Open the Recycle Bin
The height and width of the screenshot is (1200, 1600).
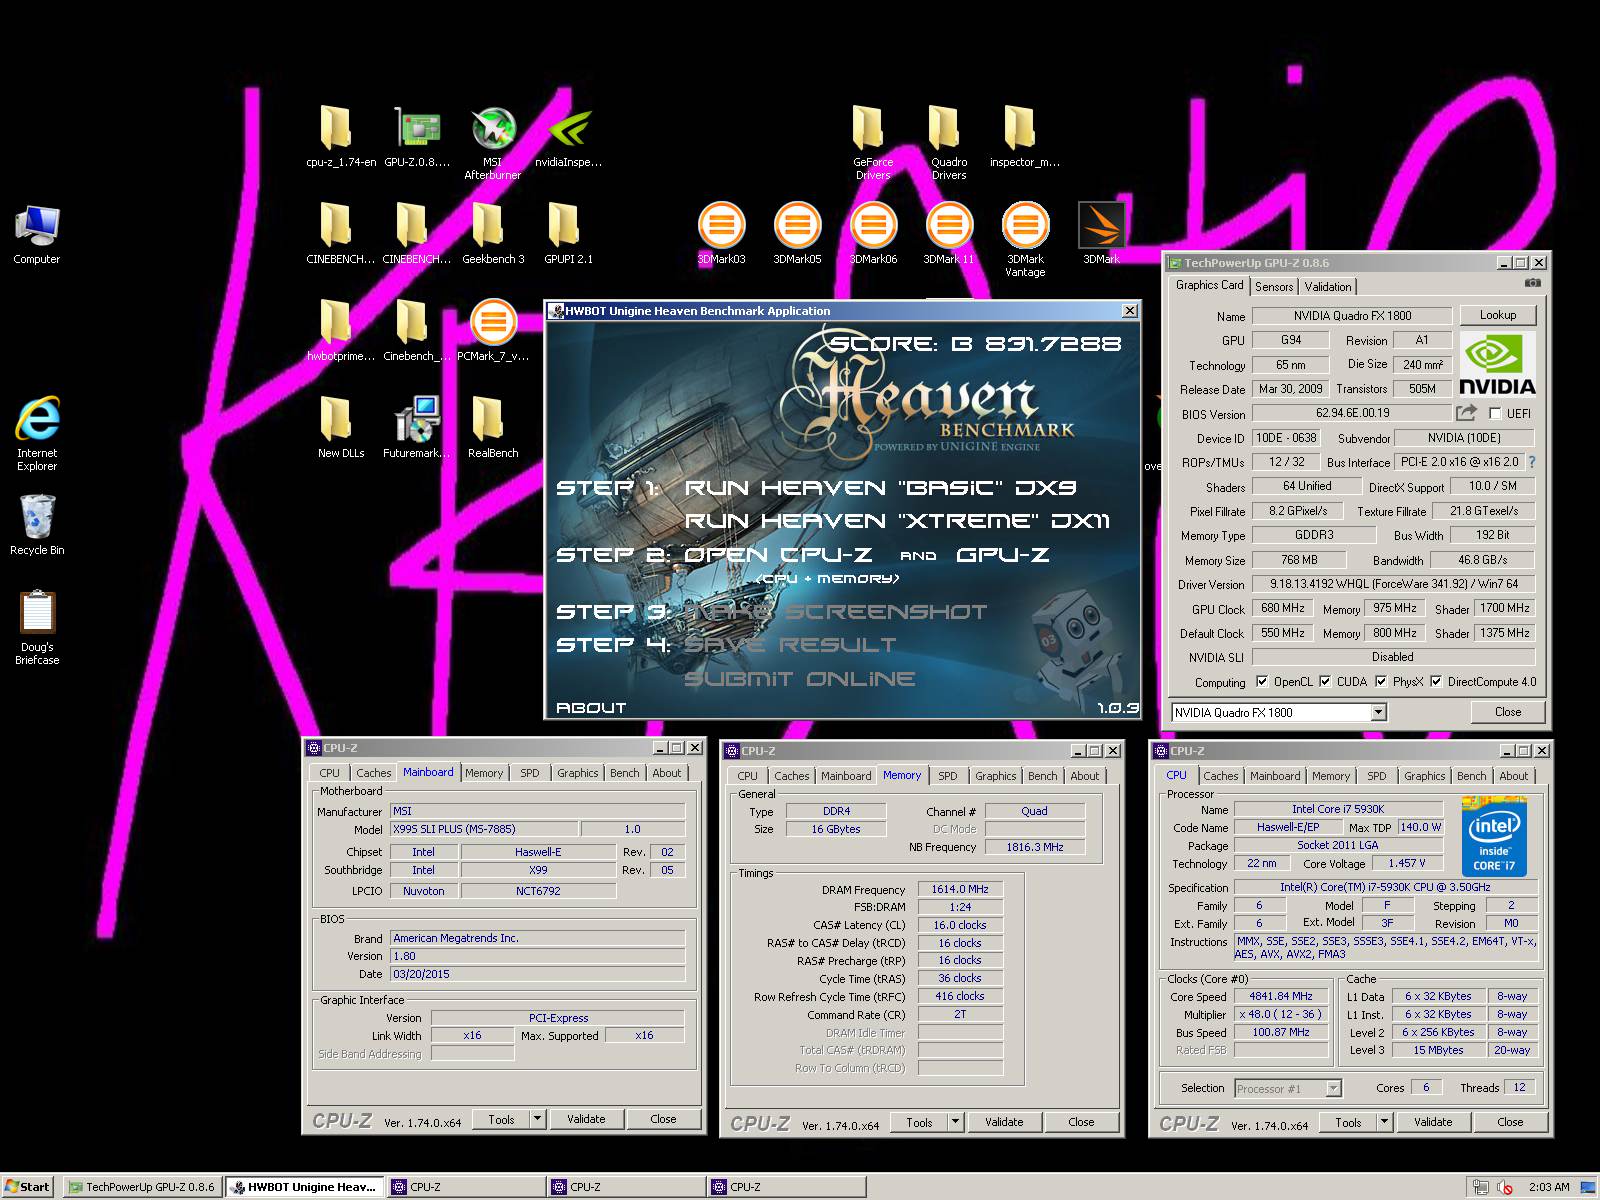37,516
